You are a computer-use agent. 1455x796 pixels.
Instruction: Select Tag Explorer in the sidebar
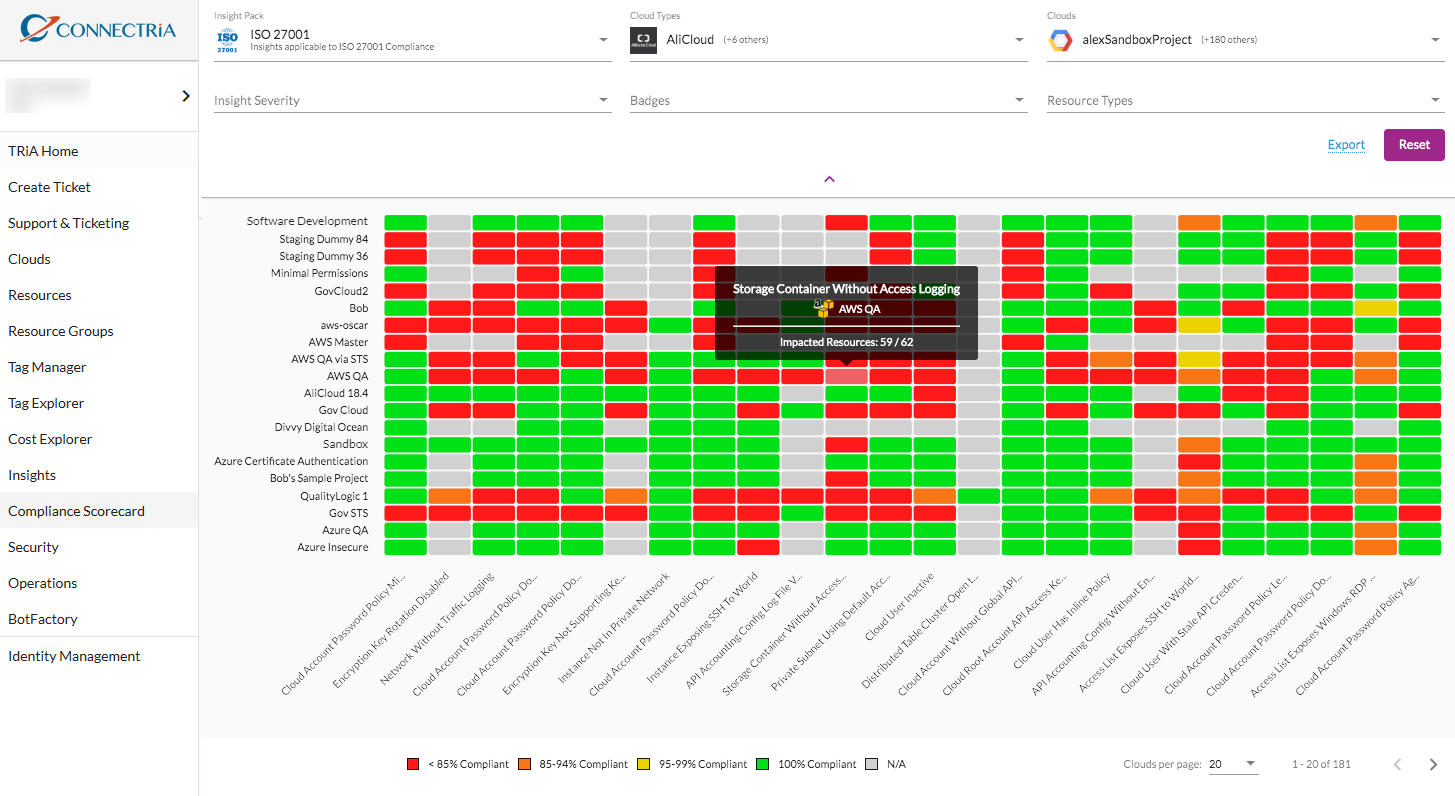click(99, 403)
